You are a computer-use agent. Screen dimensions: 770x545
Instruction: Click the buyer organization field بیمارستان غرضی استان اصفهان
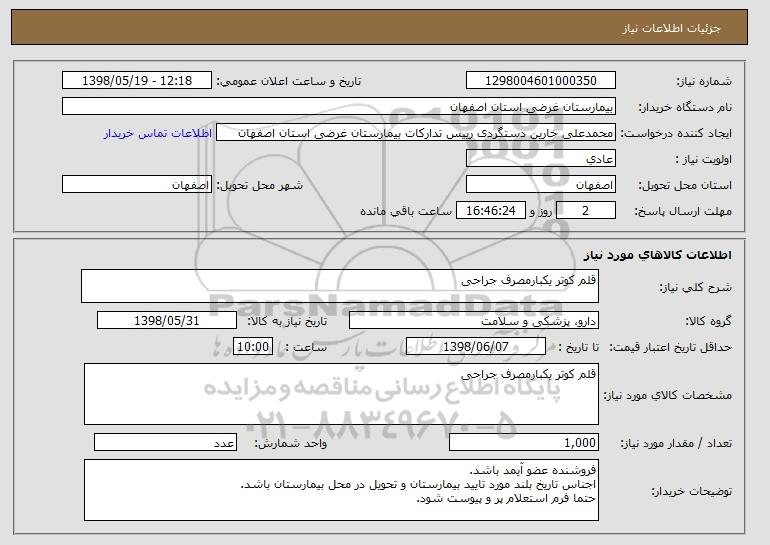pos(339,107)
